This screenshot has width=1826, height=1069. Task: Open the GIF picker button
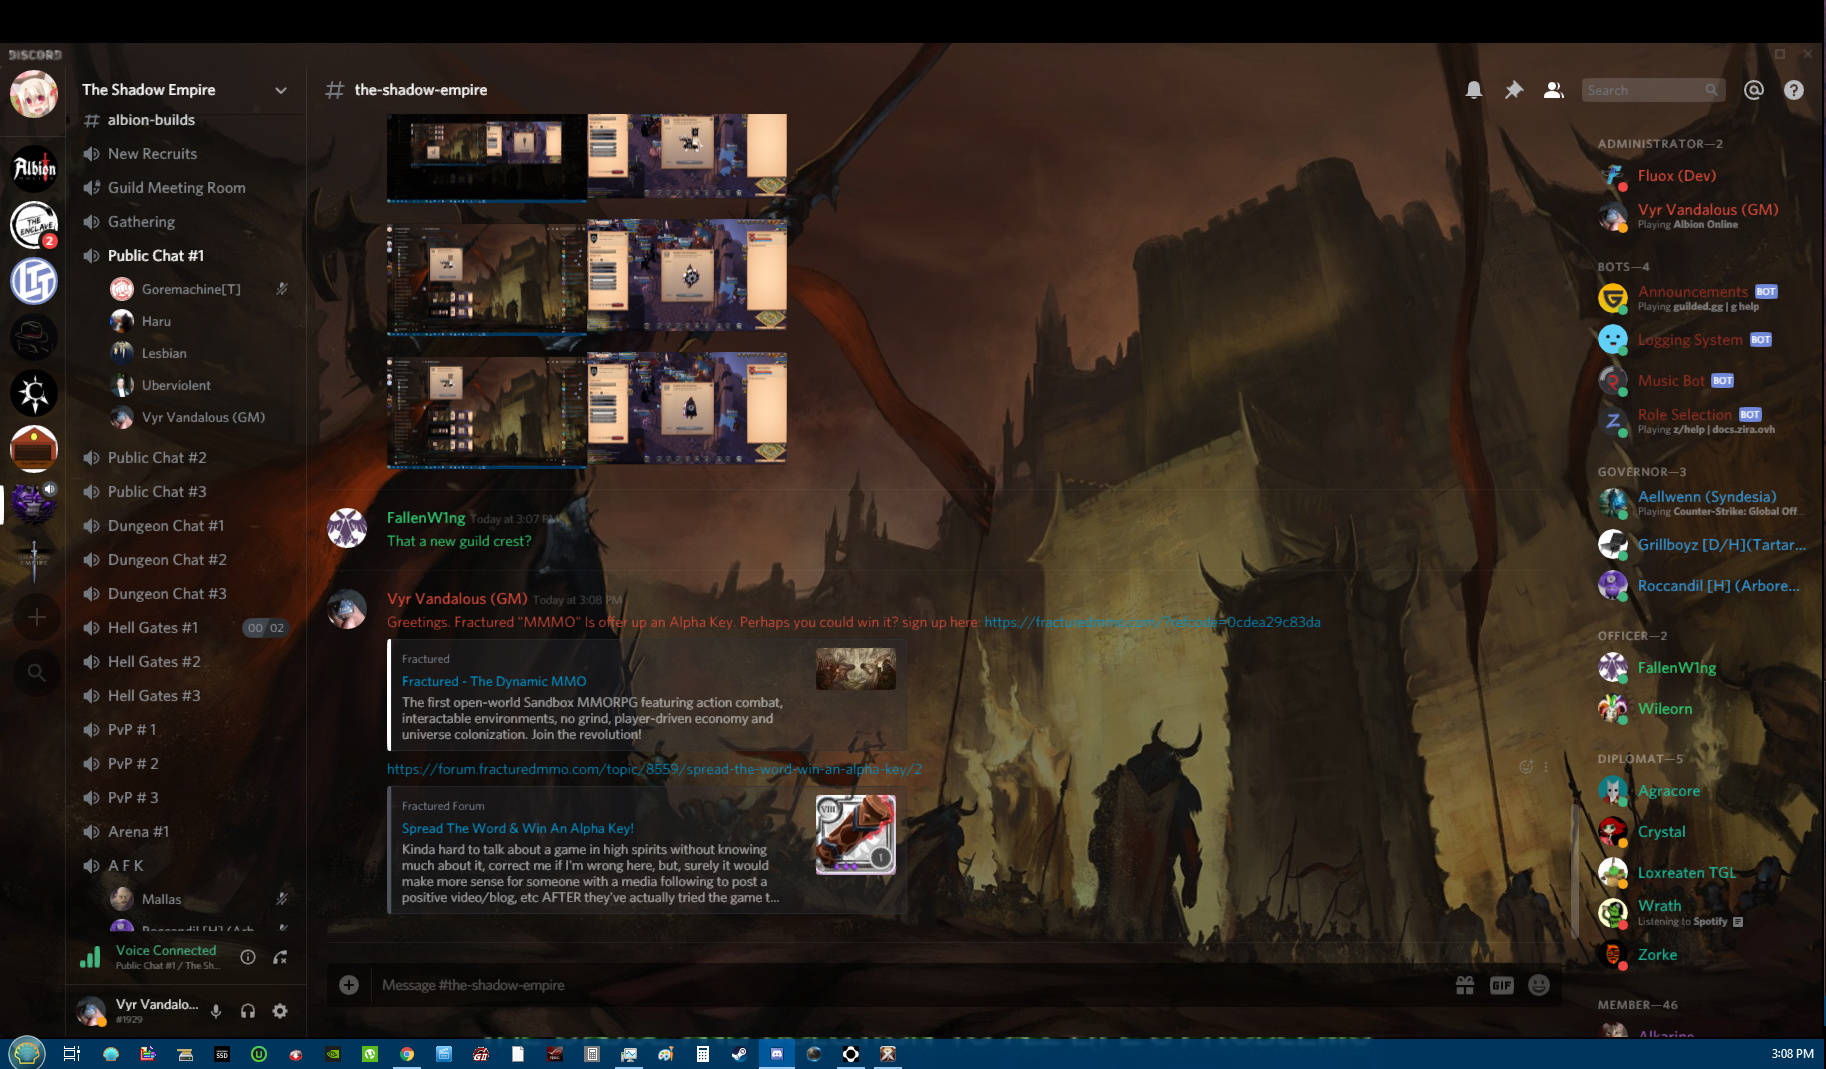click(x=1502, y=985)
